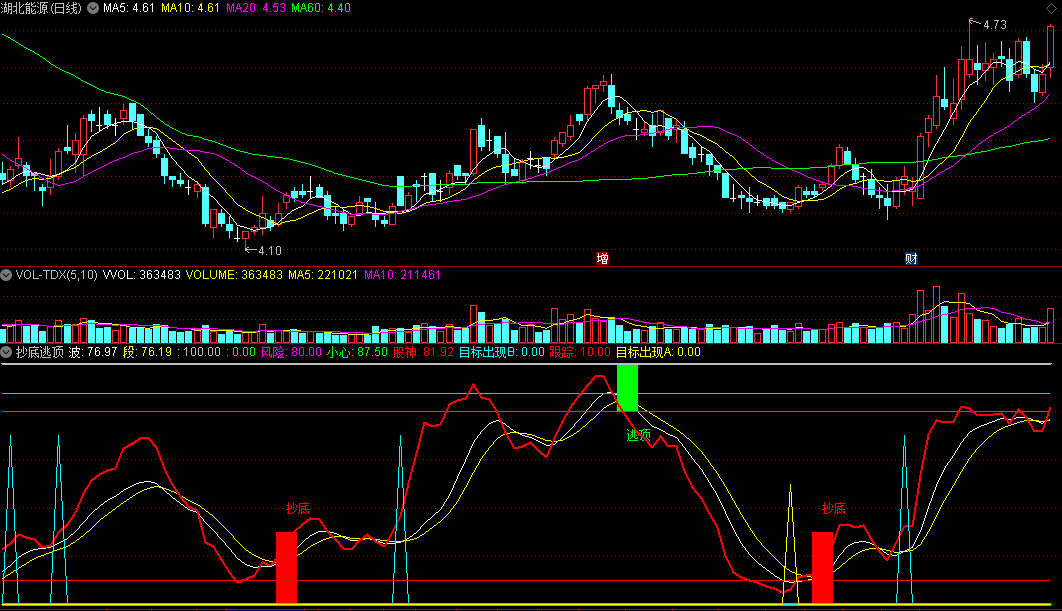Click the 小心: 87.50 label
The width and height of the screenshot is (1062, 611).
tap(358, 352)
